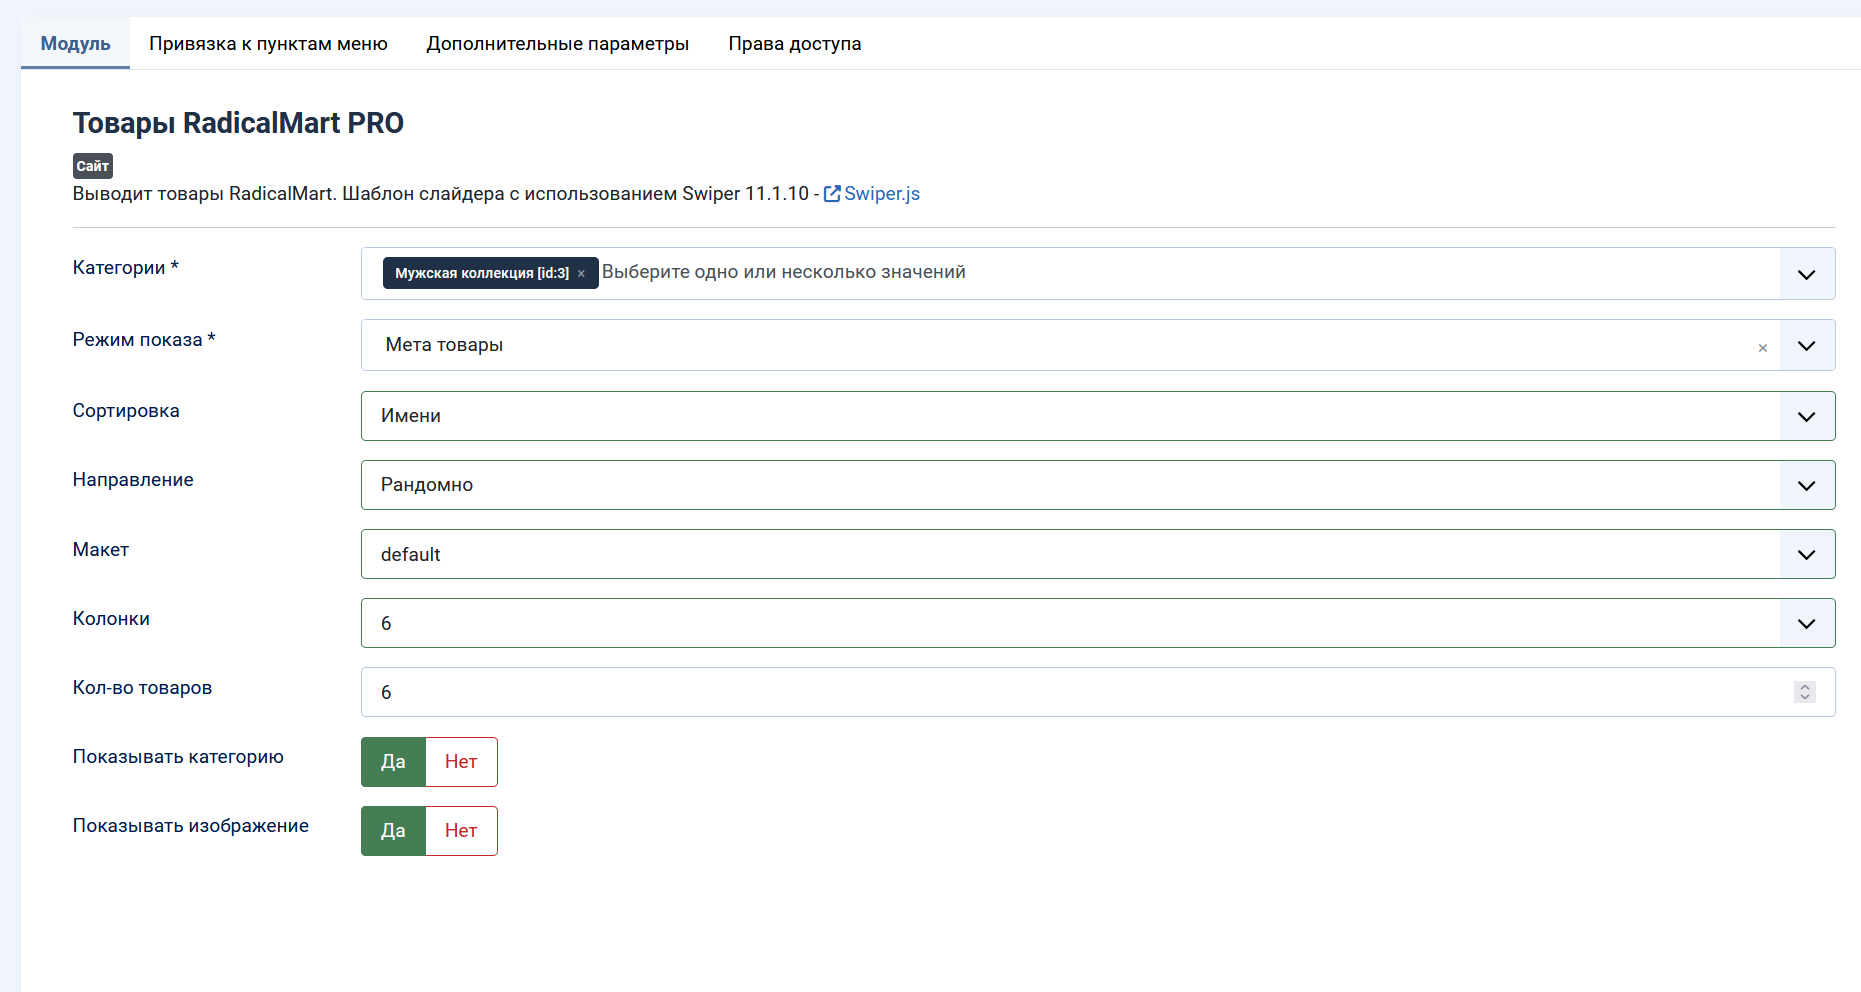Set Показывать категорию to Да

click(x=393, y=762)
